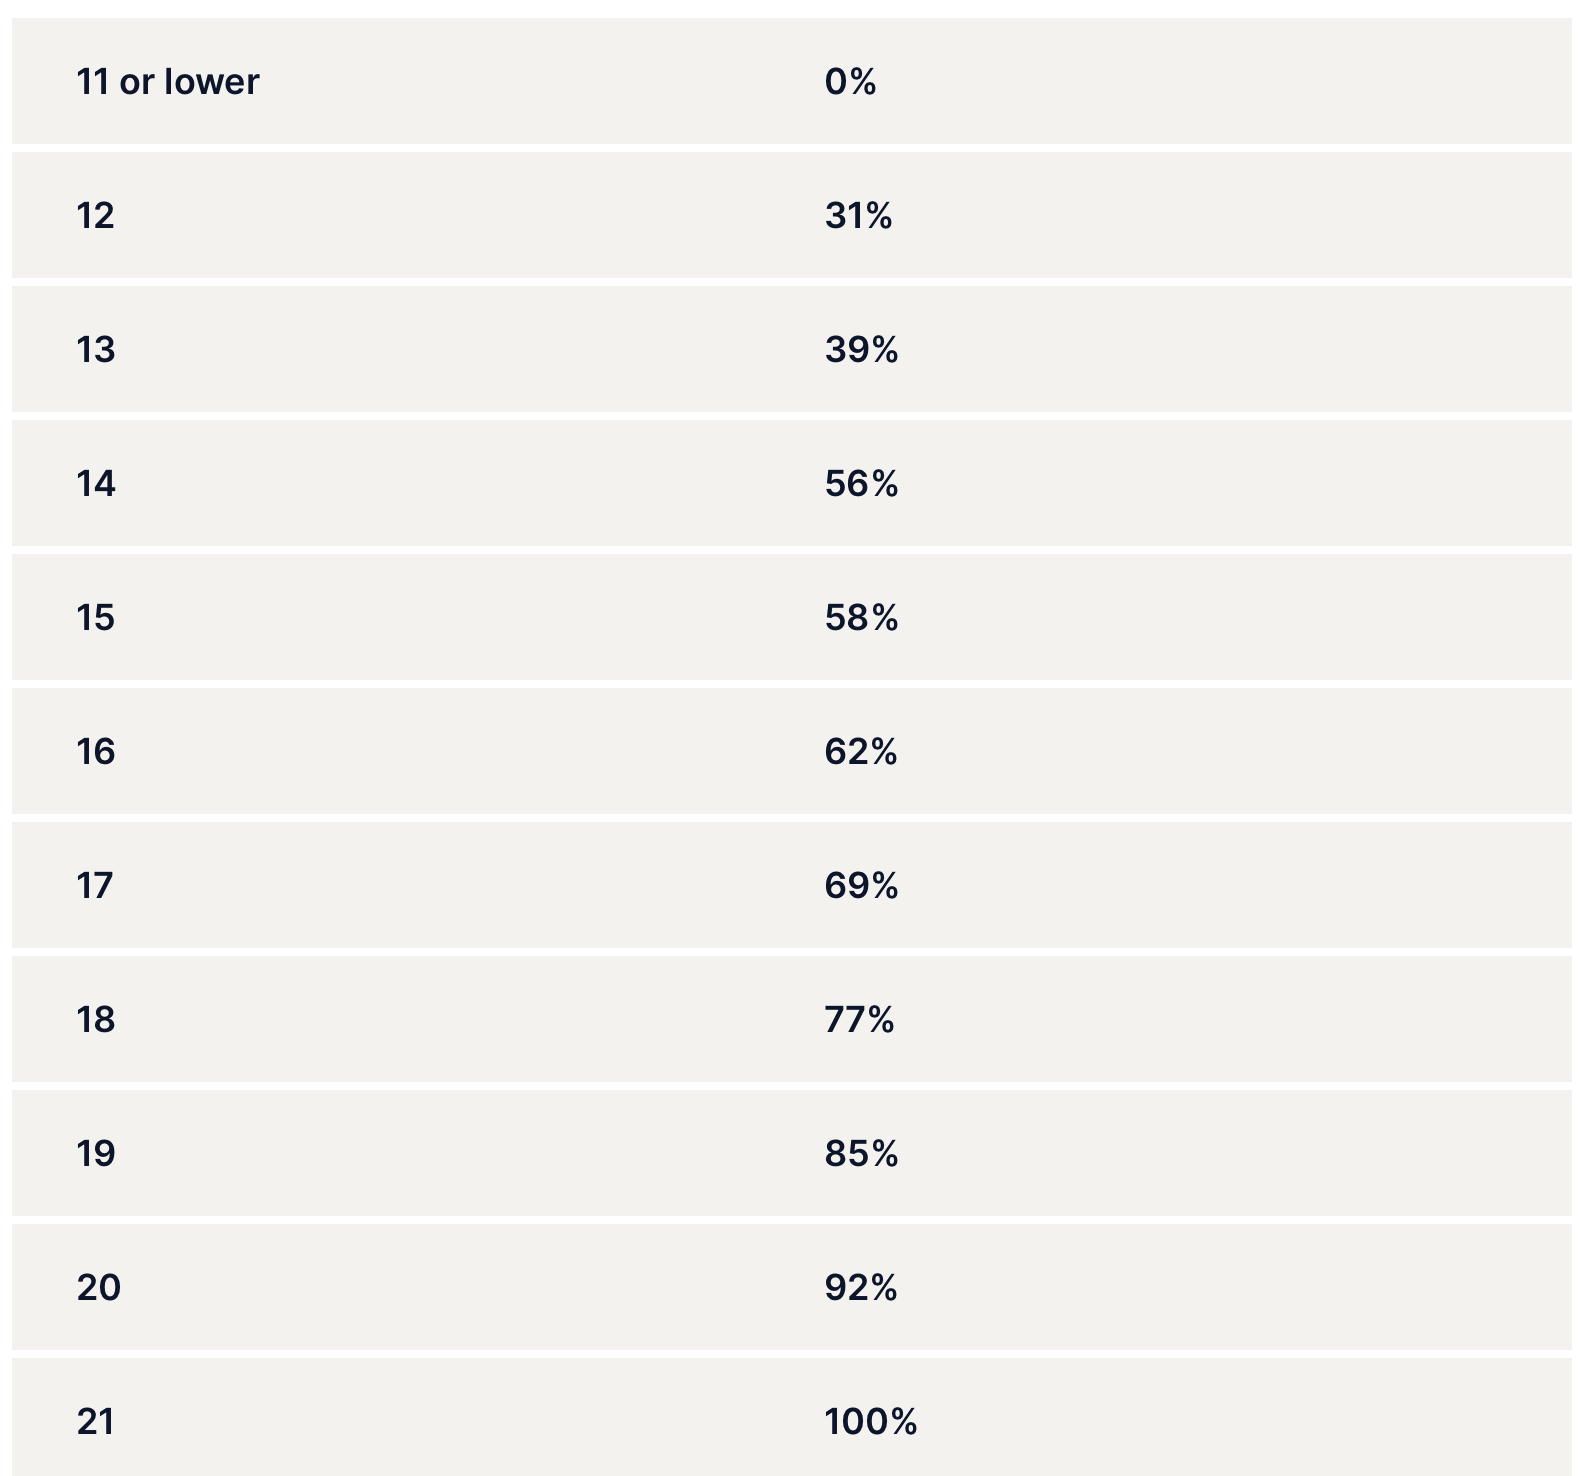Click the 62% percentage value
This screenshot has height=1476, width=1582.
click(860, 752)
